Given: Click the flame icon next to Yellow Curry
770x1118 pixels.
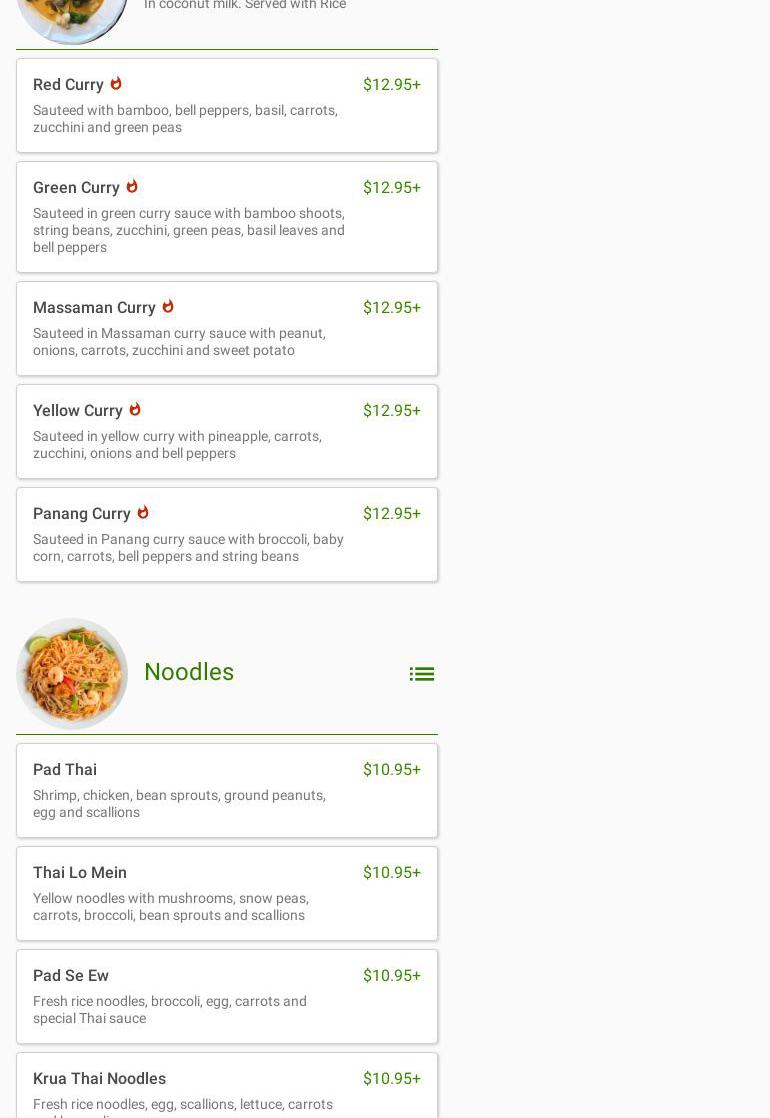Looking at the screenshot, I should [x=135, y=410].
